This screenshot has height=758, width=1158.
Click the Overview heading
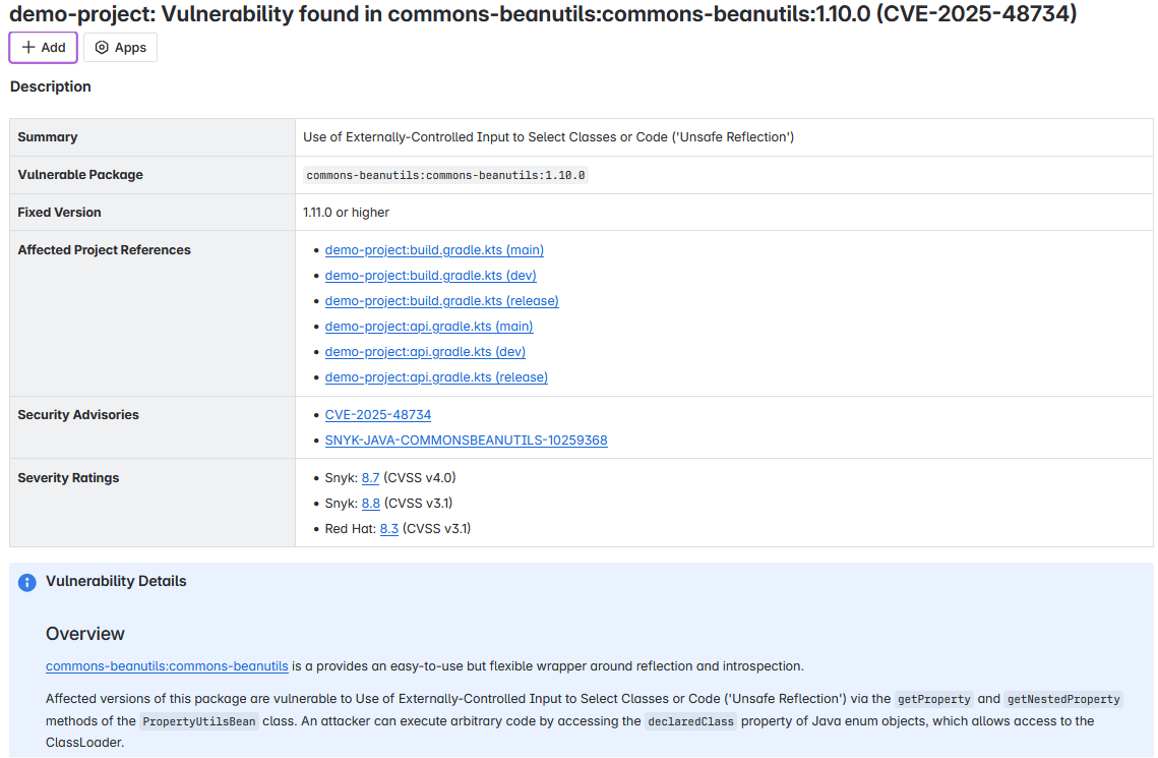pyautogui.click(x=85, y=634)
